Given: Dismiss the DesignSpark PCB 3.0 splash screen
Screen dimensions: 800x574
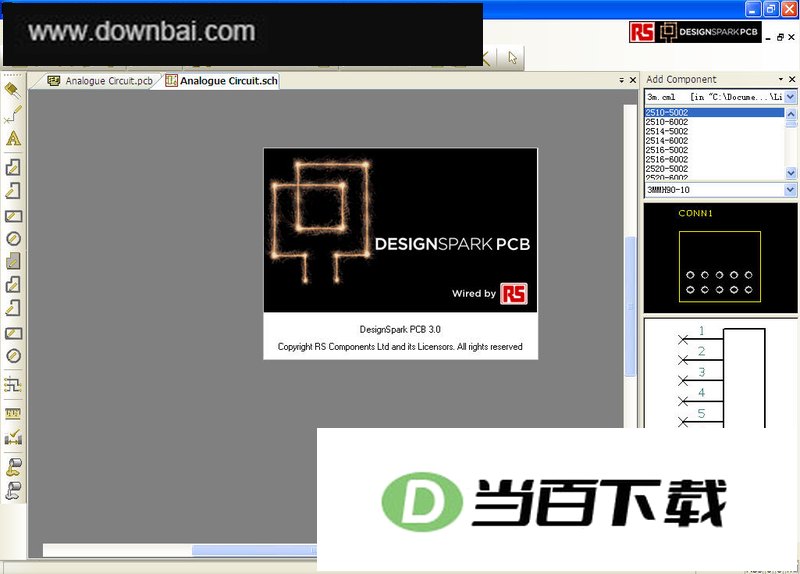Looking at the screenshot, I should (401, 254).
